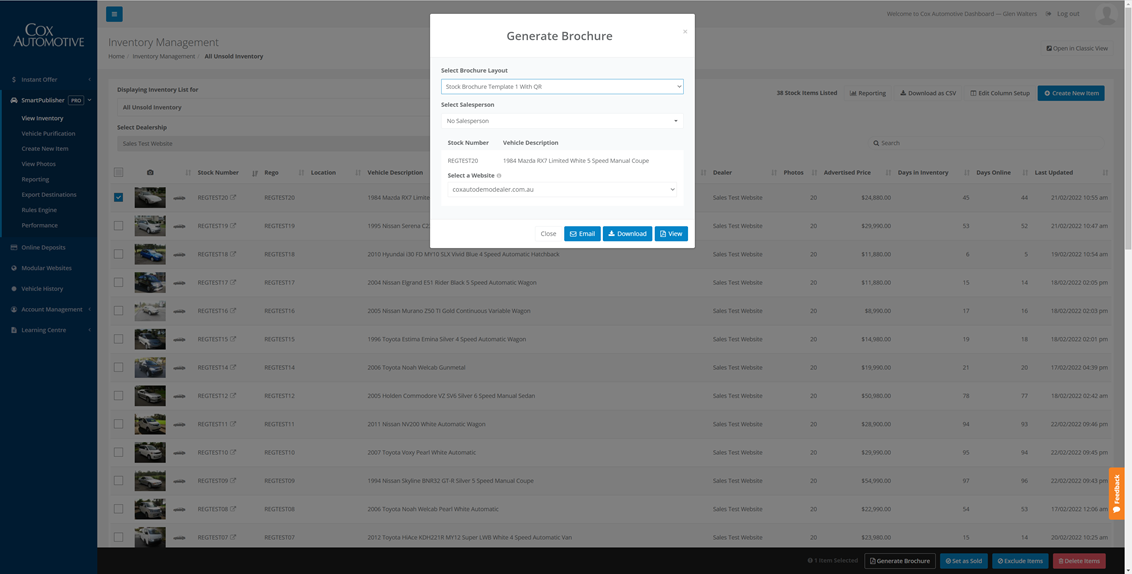The image size is (1132, 574).
Task: Click car body-type icon in REGTEST20 row
Action: [179, 198]
